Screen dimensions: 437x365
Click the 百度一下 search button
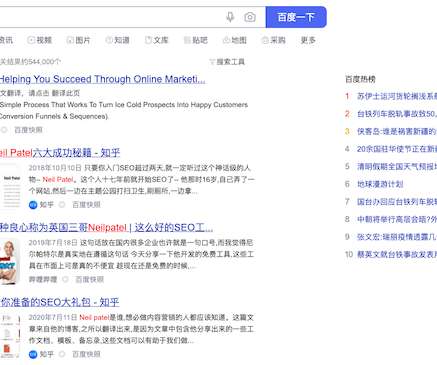(296, 17)
